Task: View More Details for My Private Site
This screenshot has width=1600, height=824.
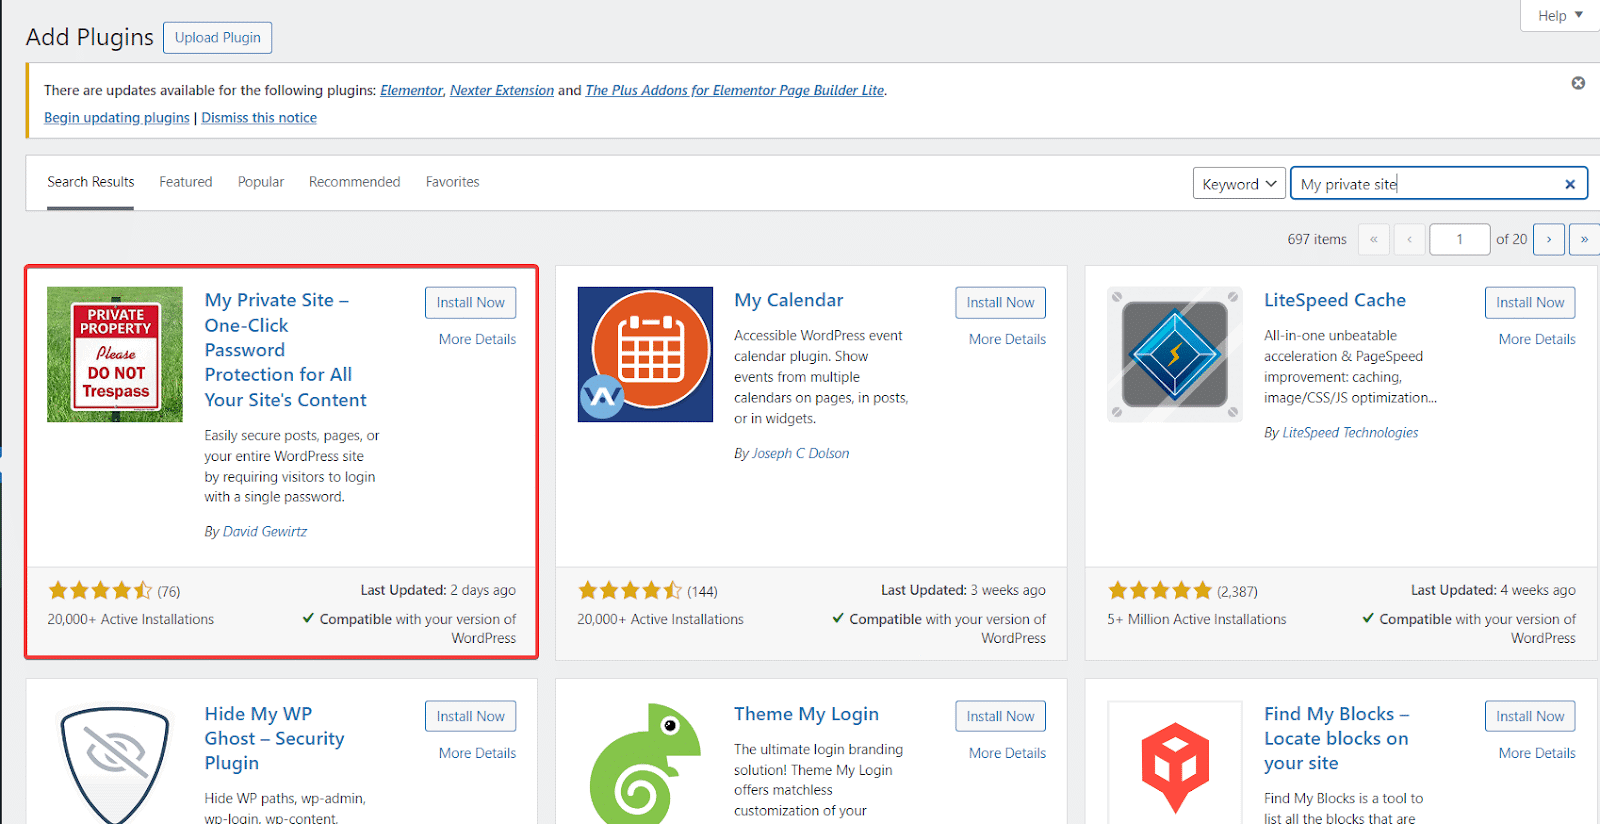Action: pos(477,339)
